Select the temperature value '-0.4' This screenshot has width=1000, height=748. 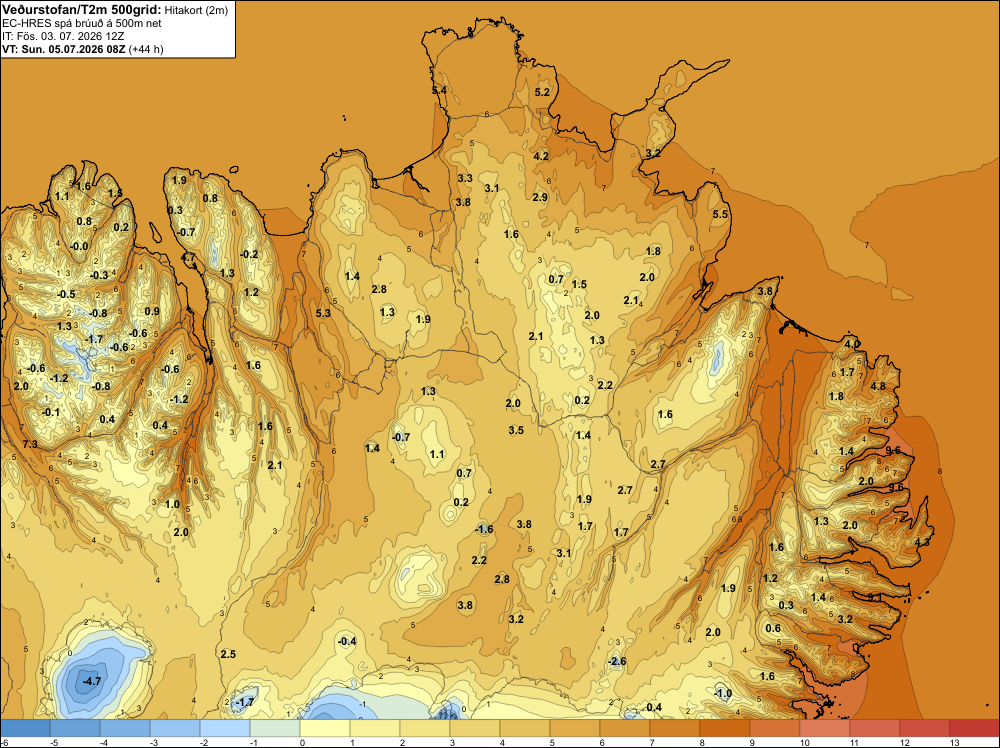347,641
